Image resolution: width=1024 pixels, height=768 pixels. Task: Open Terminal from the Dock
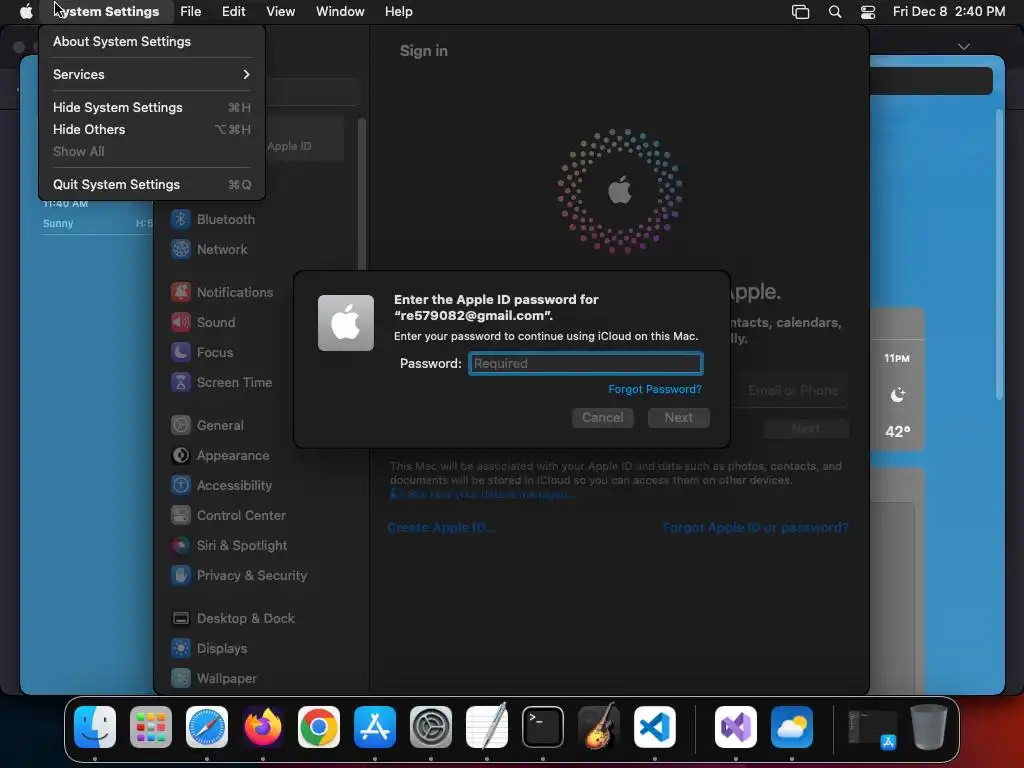pos(543,727)
